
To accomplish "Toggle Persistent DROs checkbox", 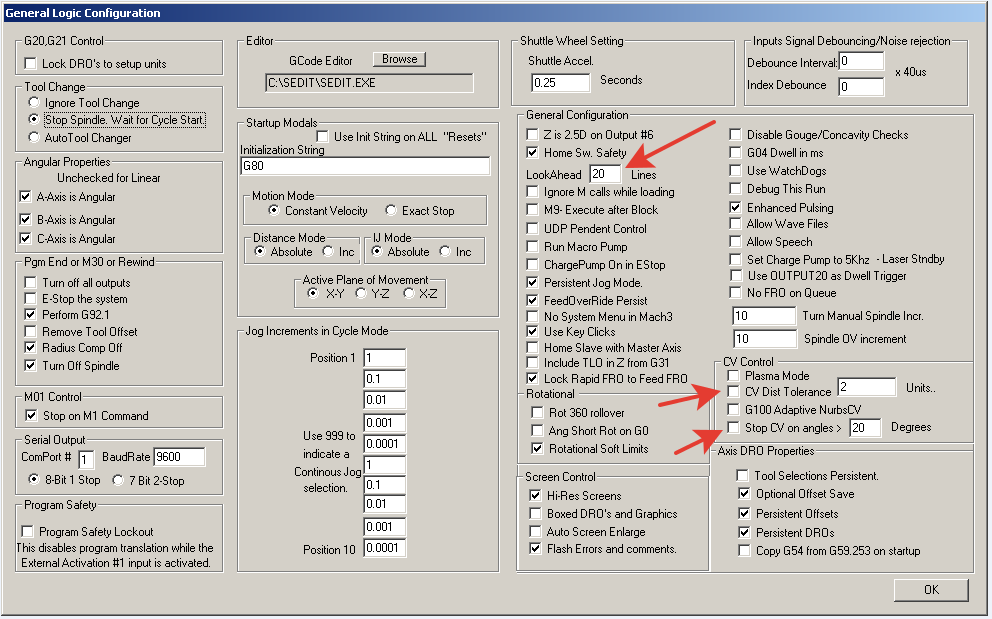I will pyautogui.click(x=744, y=532).
